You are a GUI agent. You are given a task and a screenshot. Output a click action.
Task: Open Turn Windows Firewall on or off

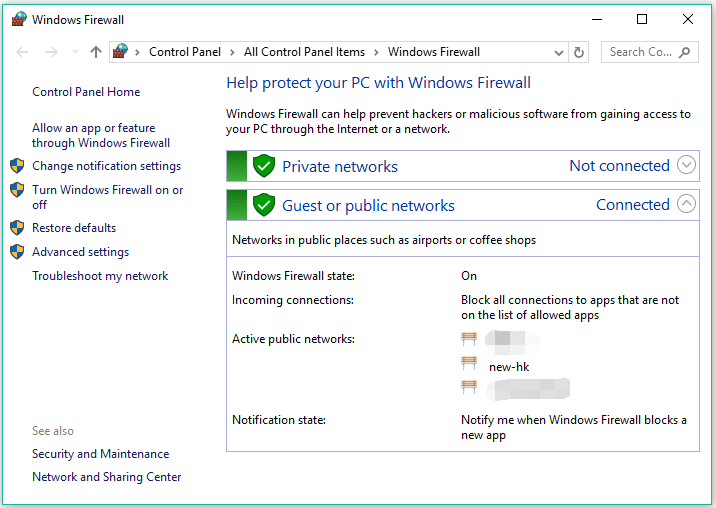(x=107, y=197)
